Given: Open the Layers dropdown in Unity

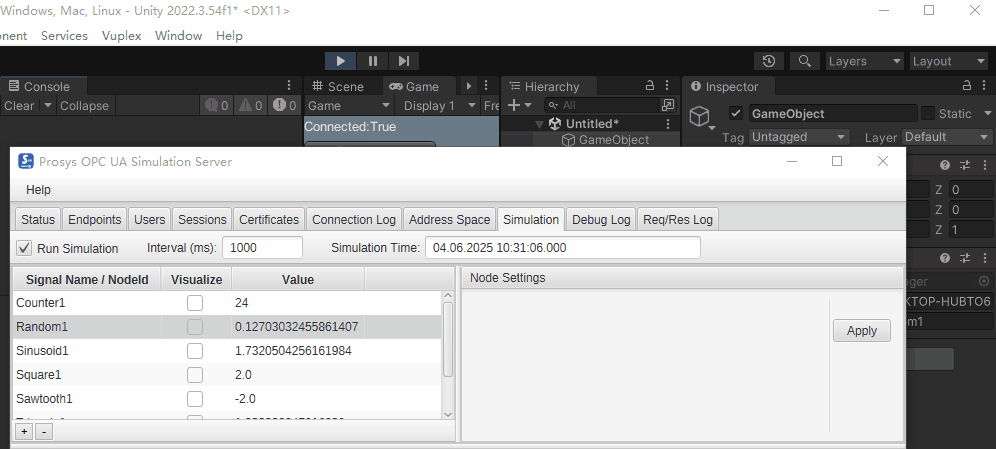Looking at the screenshot, I should [x=865, y=61].
